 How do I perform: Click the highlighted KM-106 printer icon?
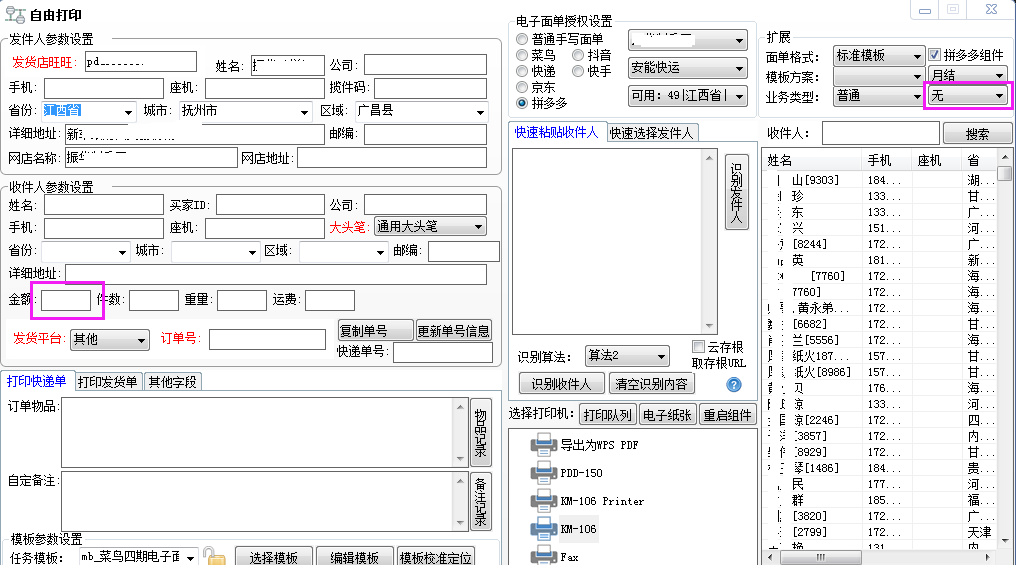pyautogui.click(x=544, y=528)
